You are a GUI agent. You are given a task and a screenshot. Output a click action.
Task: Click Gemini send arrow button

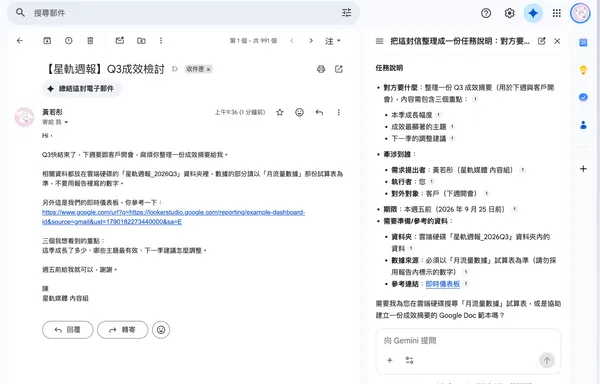(547, 360)
